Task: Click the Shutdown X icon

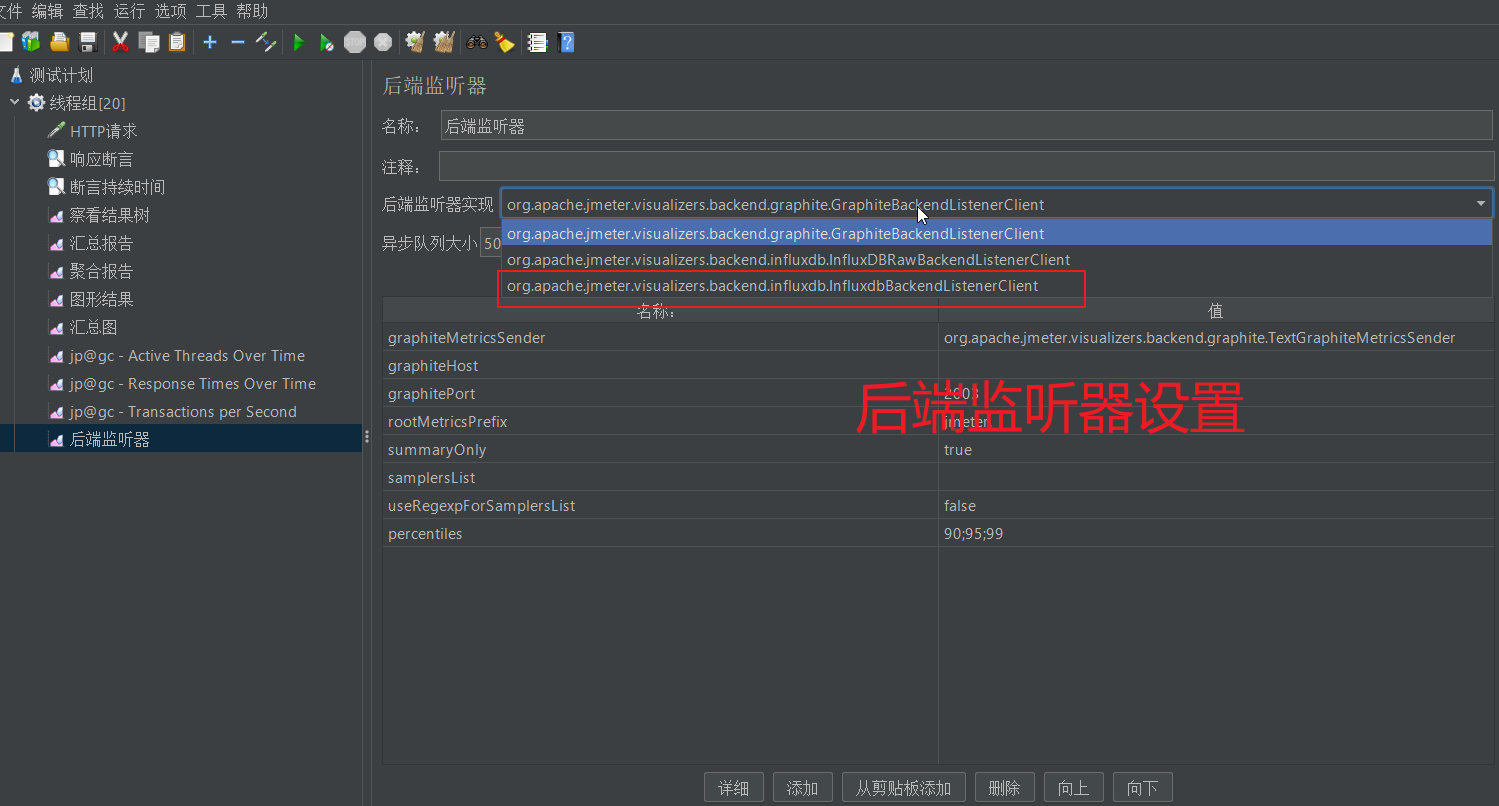Action: point(383,42)
